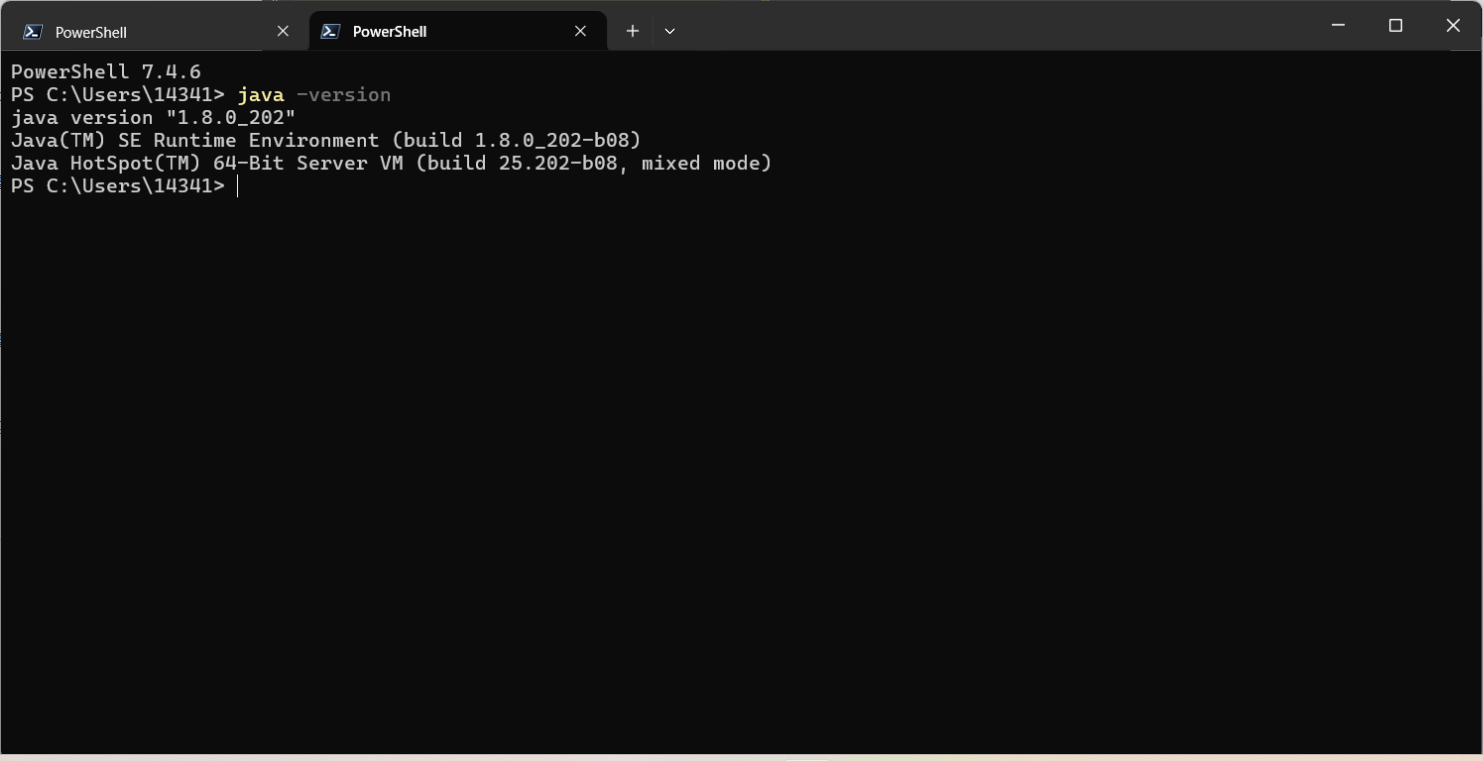The width and height of the screenshot is (1483, 761).
Task: Click the "Java(TM) SE Runtime Environment" line
Action: point(326,141)
